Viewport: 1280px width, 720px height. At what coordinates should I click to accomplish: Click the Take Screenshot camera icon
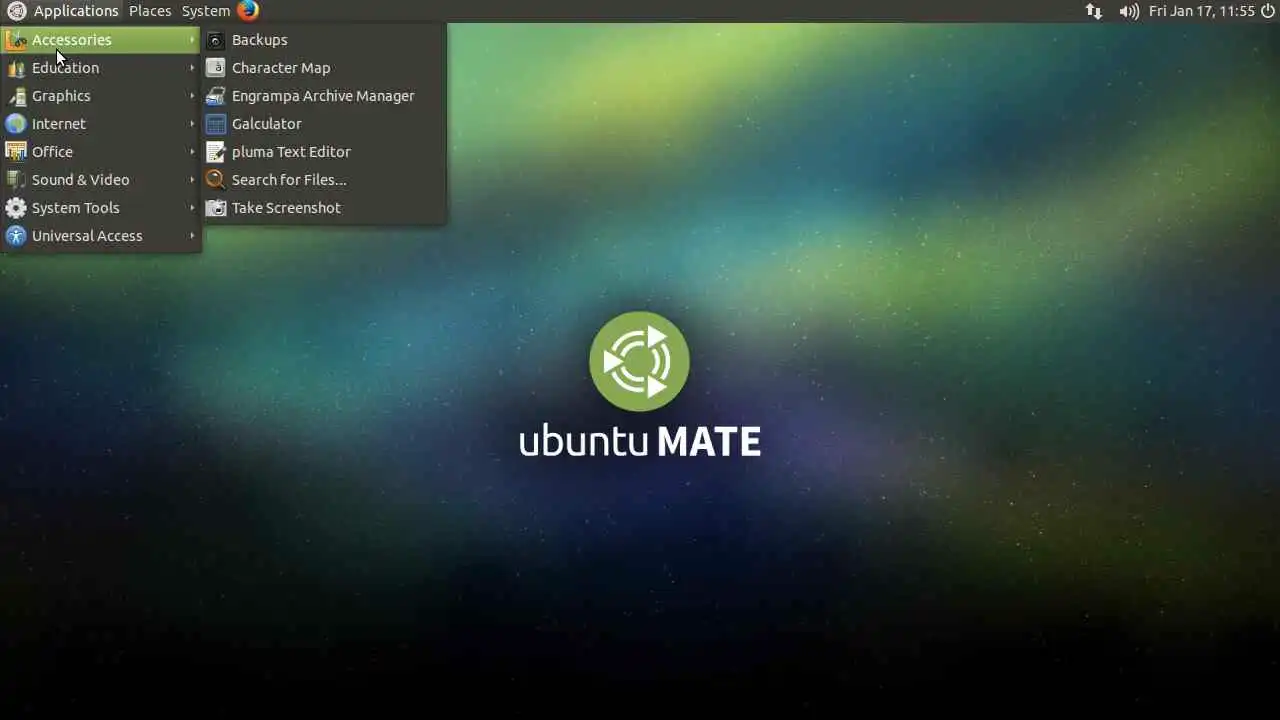pos(216,208)
